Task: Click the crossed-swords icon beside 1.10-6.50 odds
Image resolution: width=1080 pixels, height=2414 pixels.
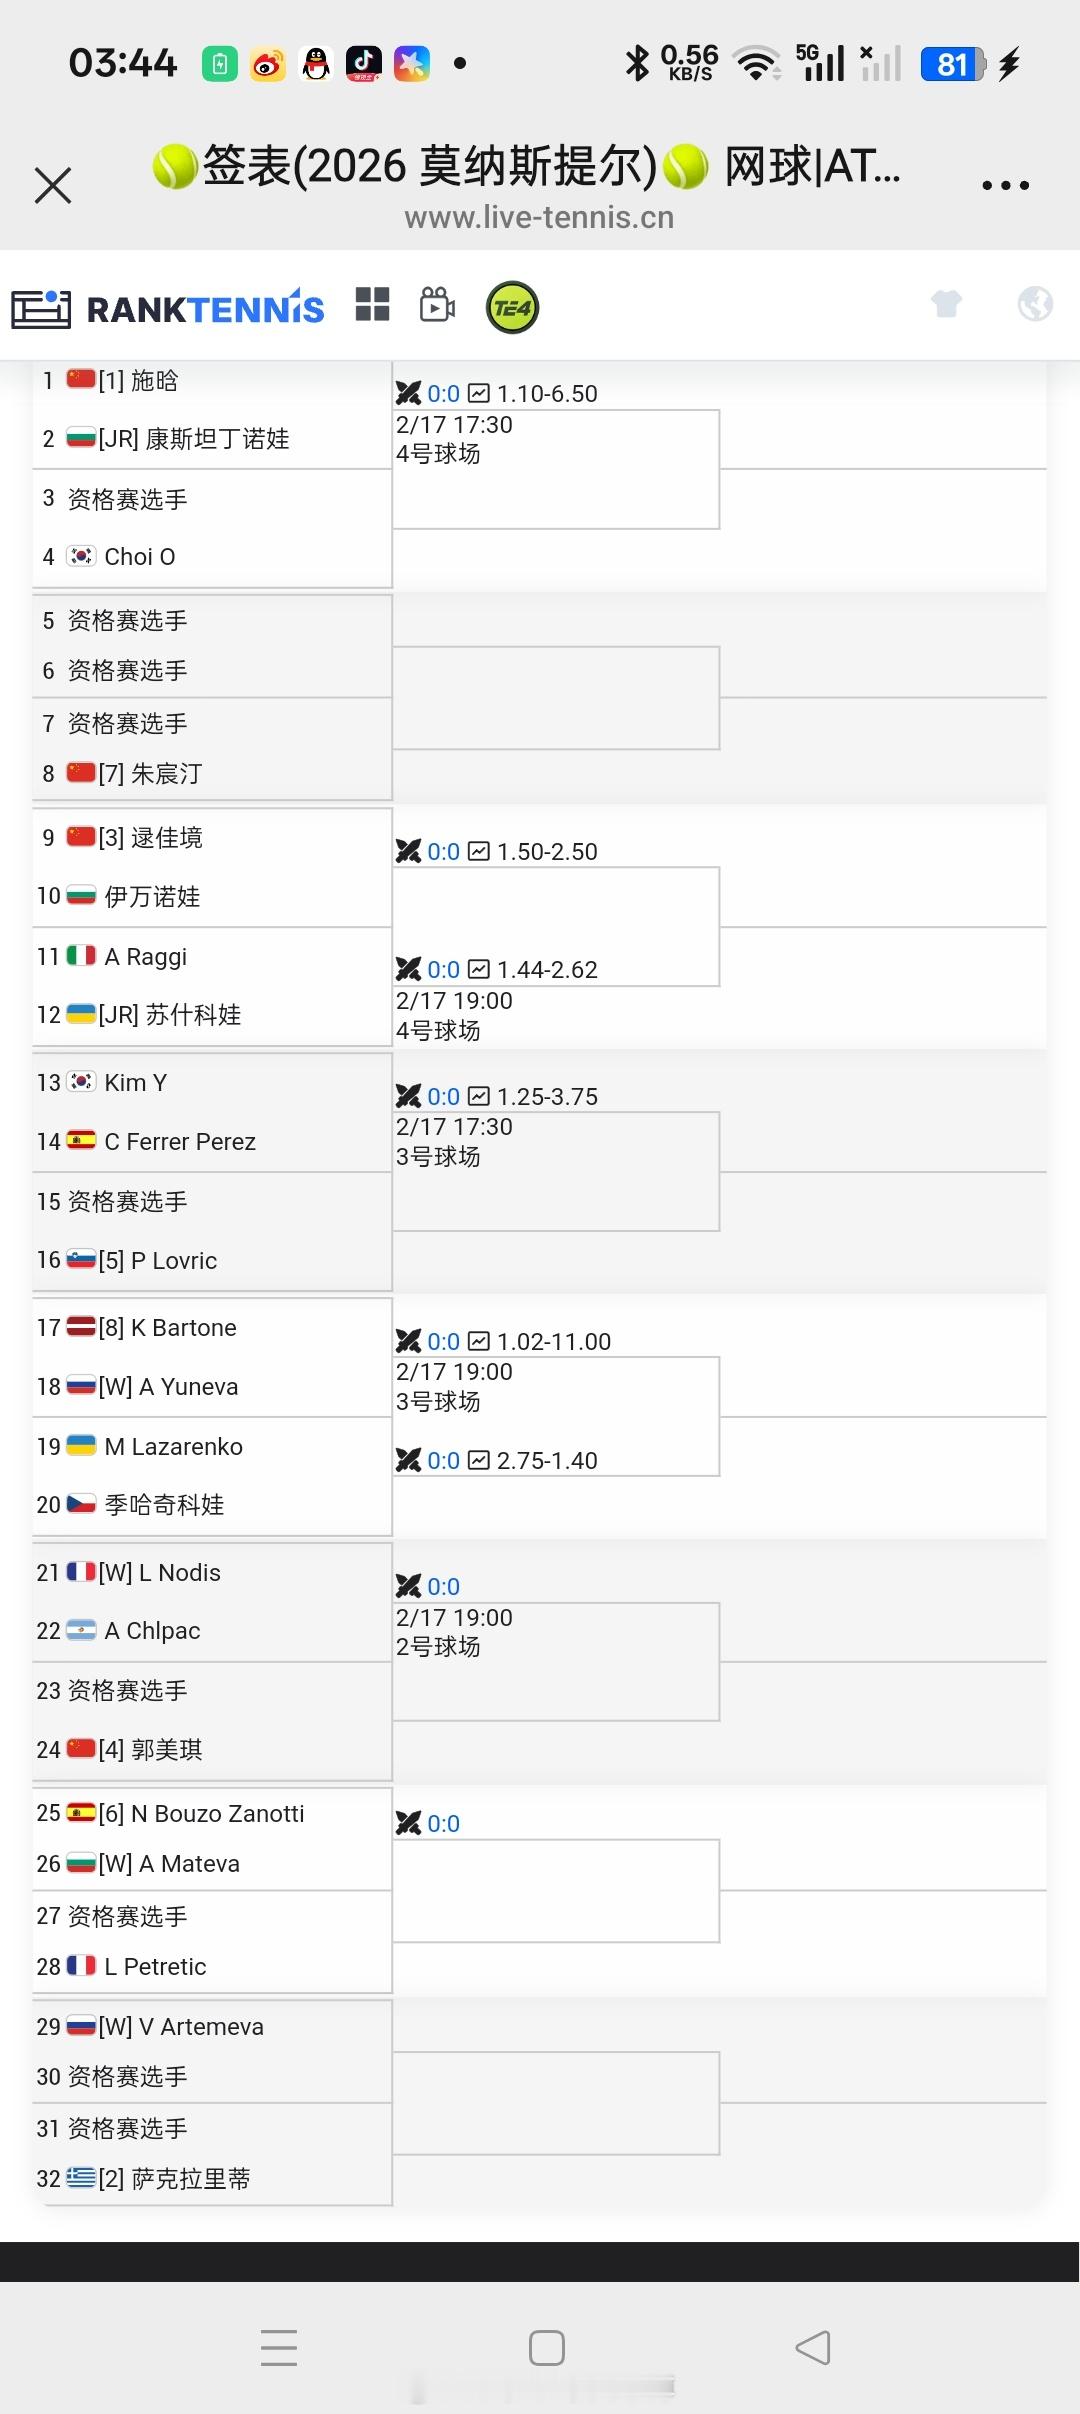Action: [411, 394]
